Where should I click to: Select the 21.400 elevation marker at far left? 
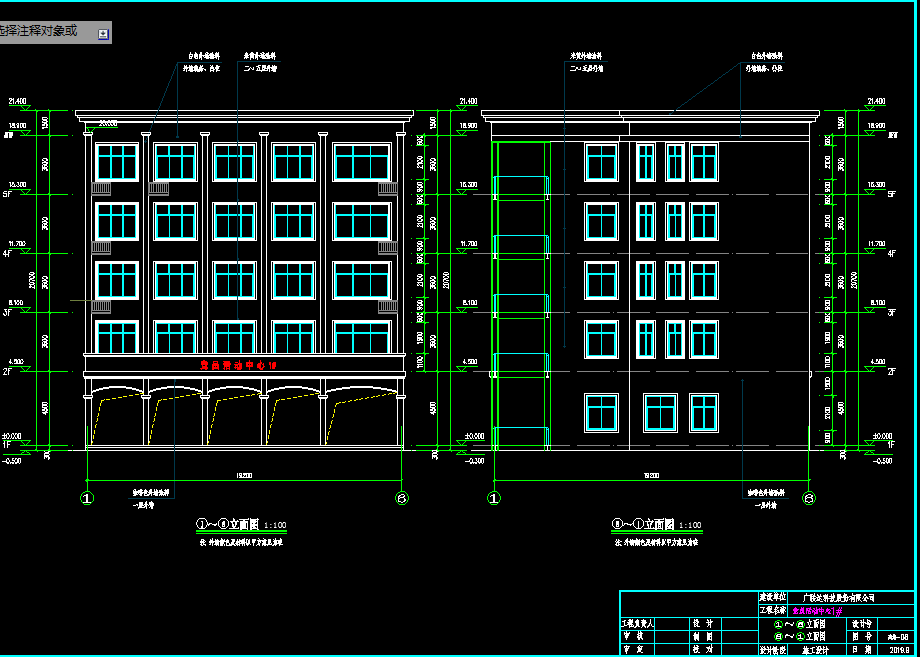[x=17, y=102]
